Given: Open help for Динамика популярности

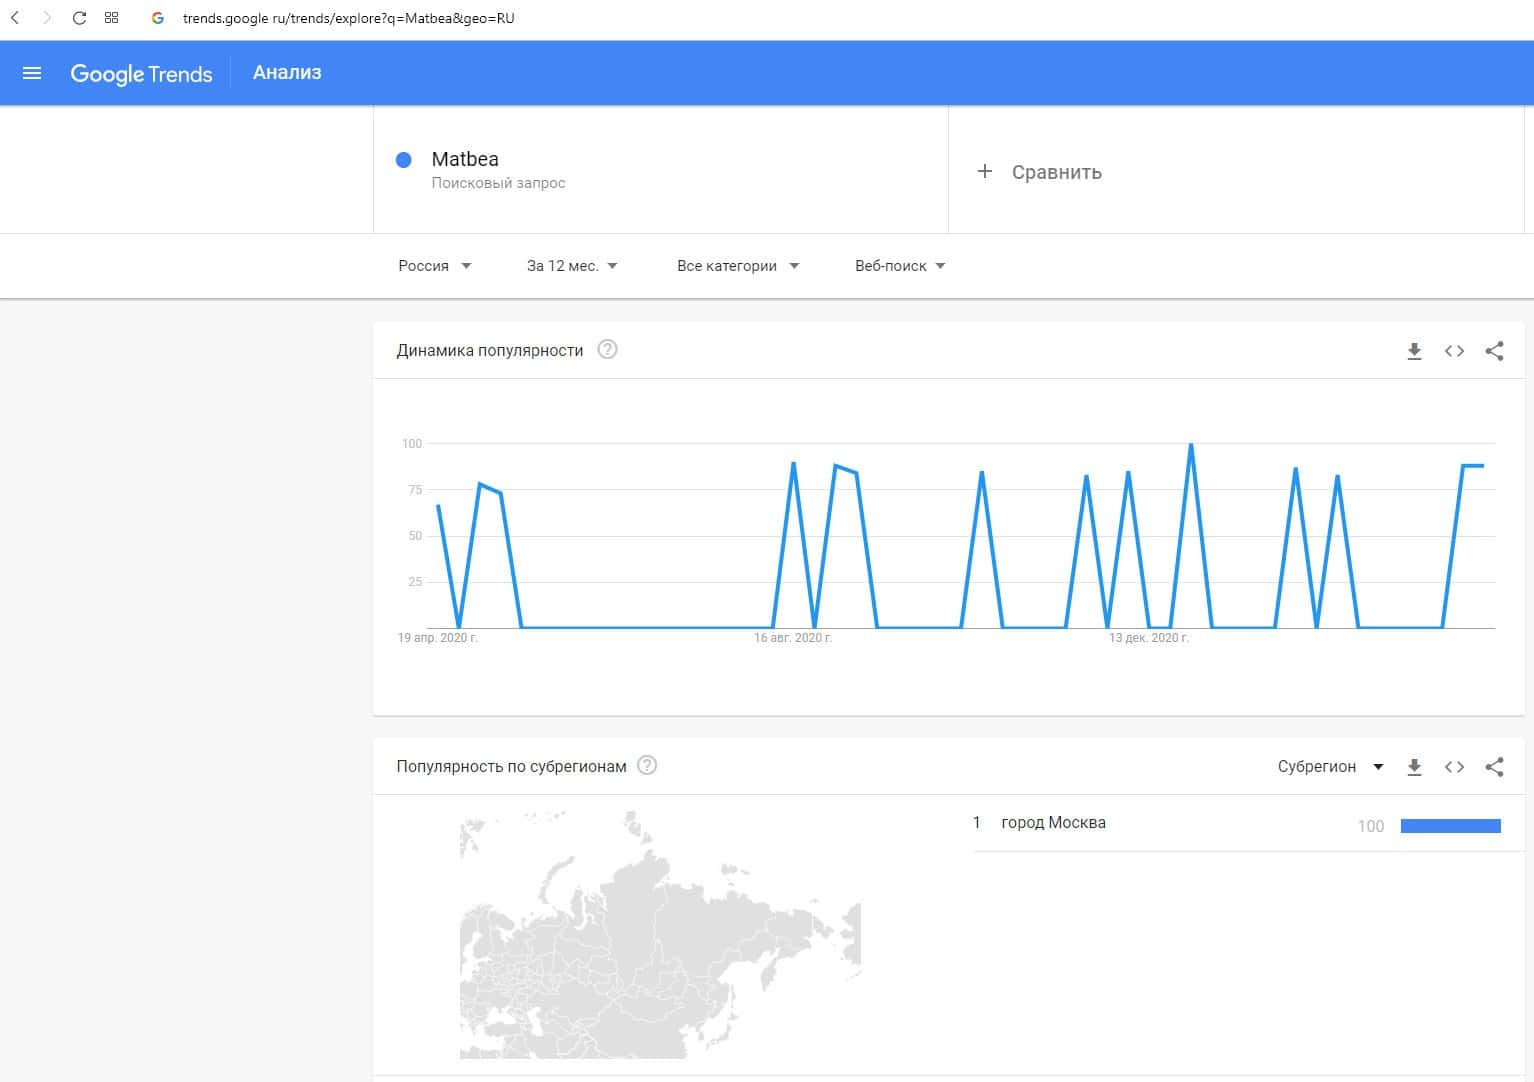Looking at the screenshot, I should click(607, 350).
